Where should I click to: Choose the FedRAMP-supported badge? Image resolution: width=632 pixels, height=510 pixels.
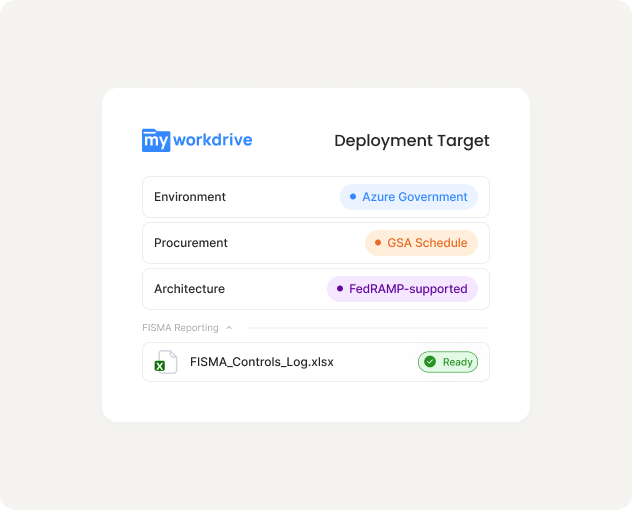click(x=402, y=289)
